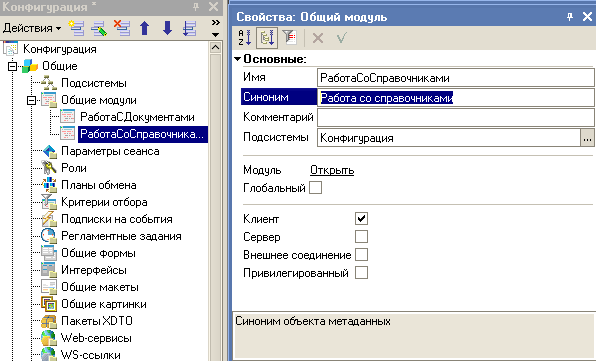The height and width of the screenshot is (361, 596).
Task: Collapse the Основные section
Action: [238, 59]
